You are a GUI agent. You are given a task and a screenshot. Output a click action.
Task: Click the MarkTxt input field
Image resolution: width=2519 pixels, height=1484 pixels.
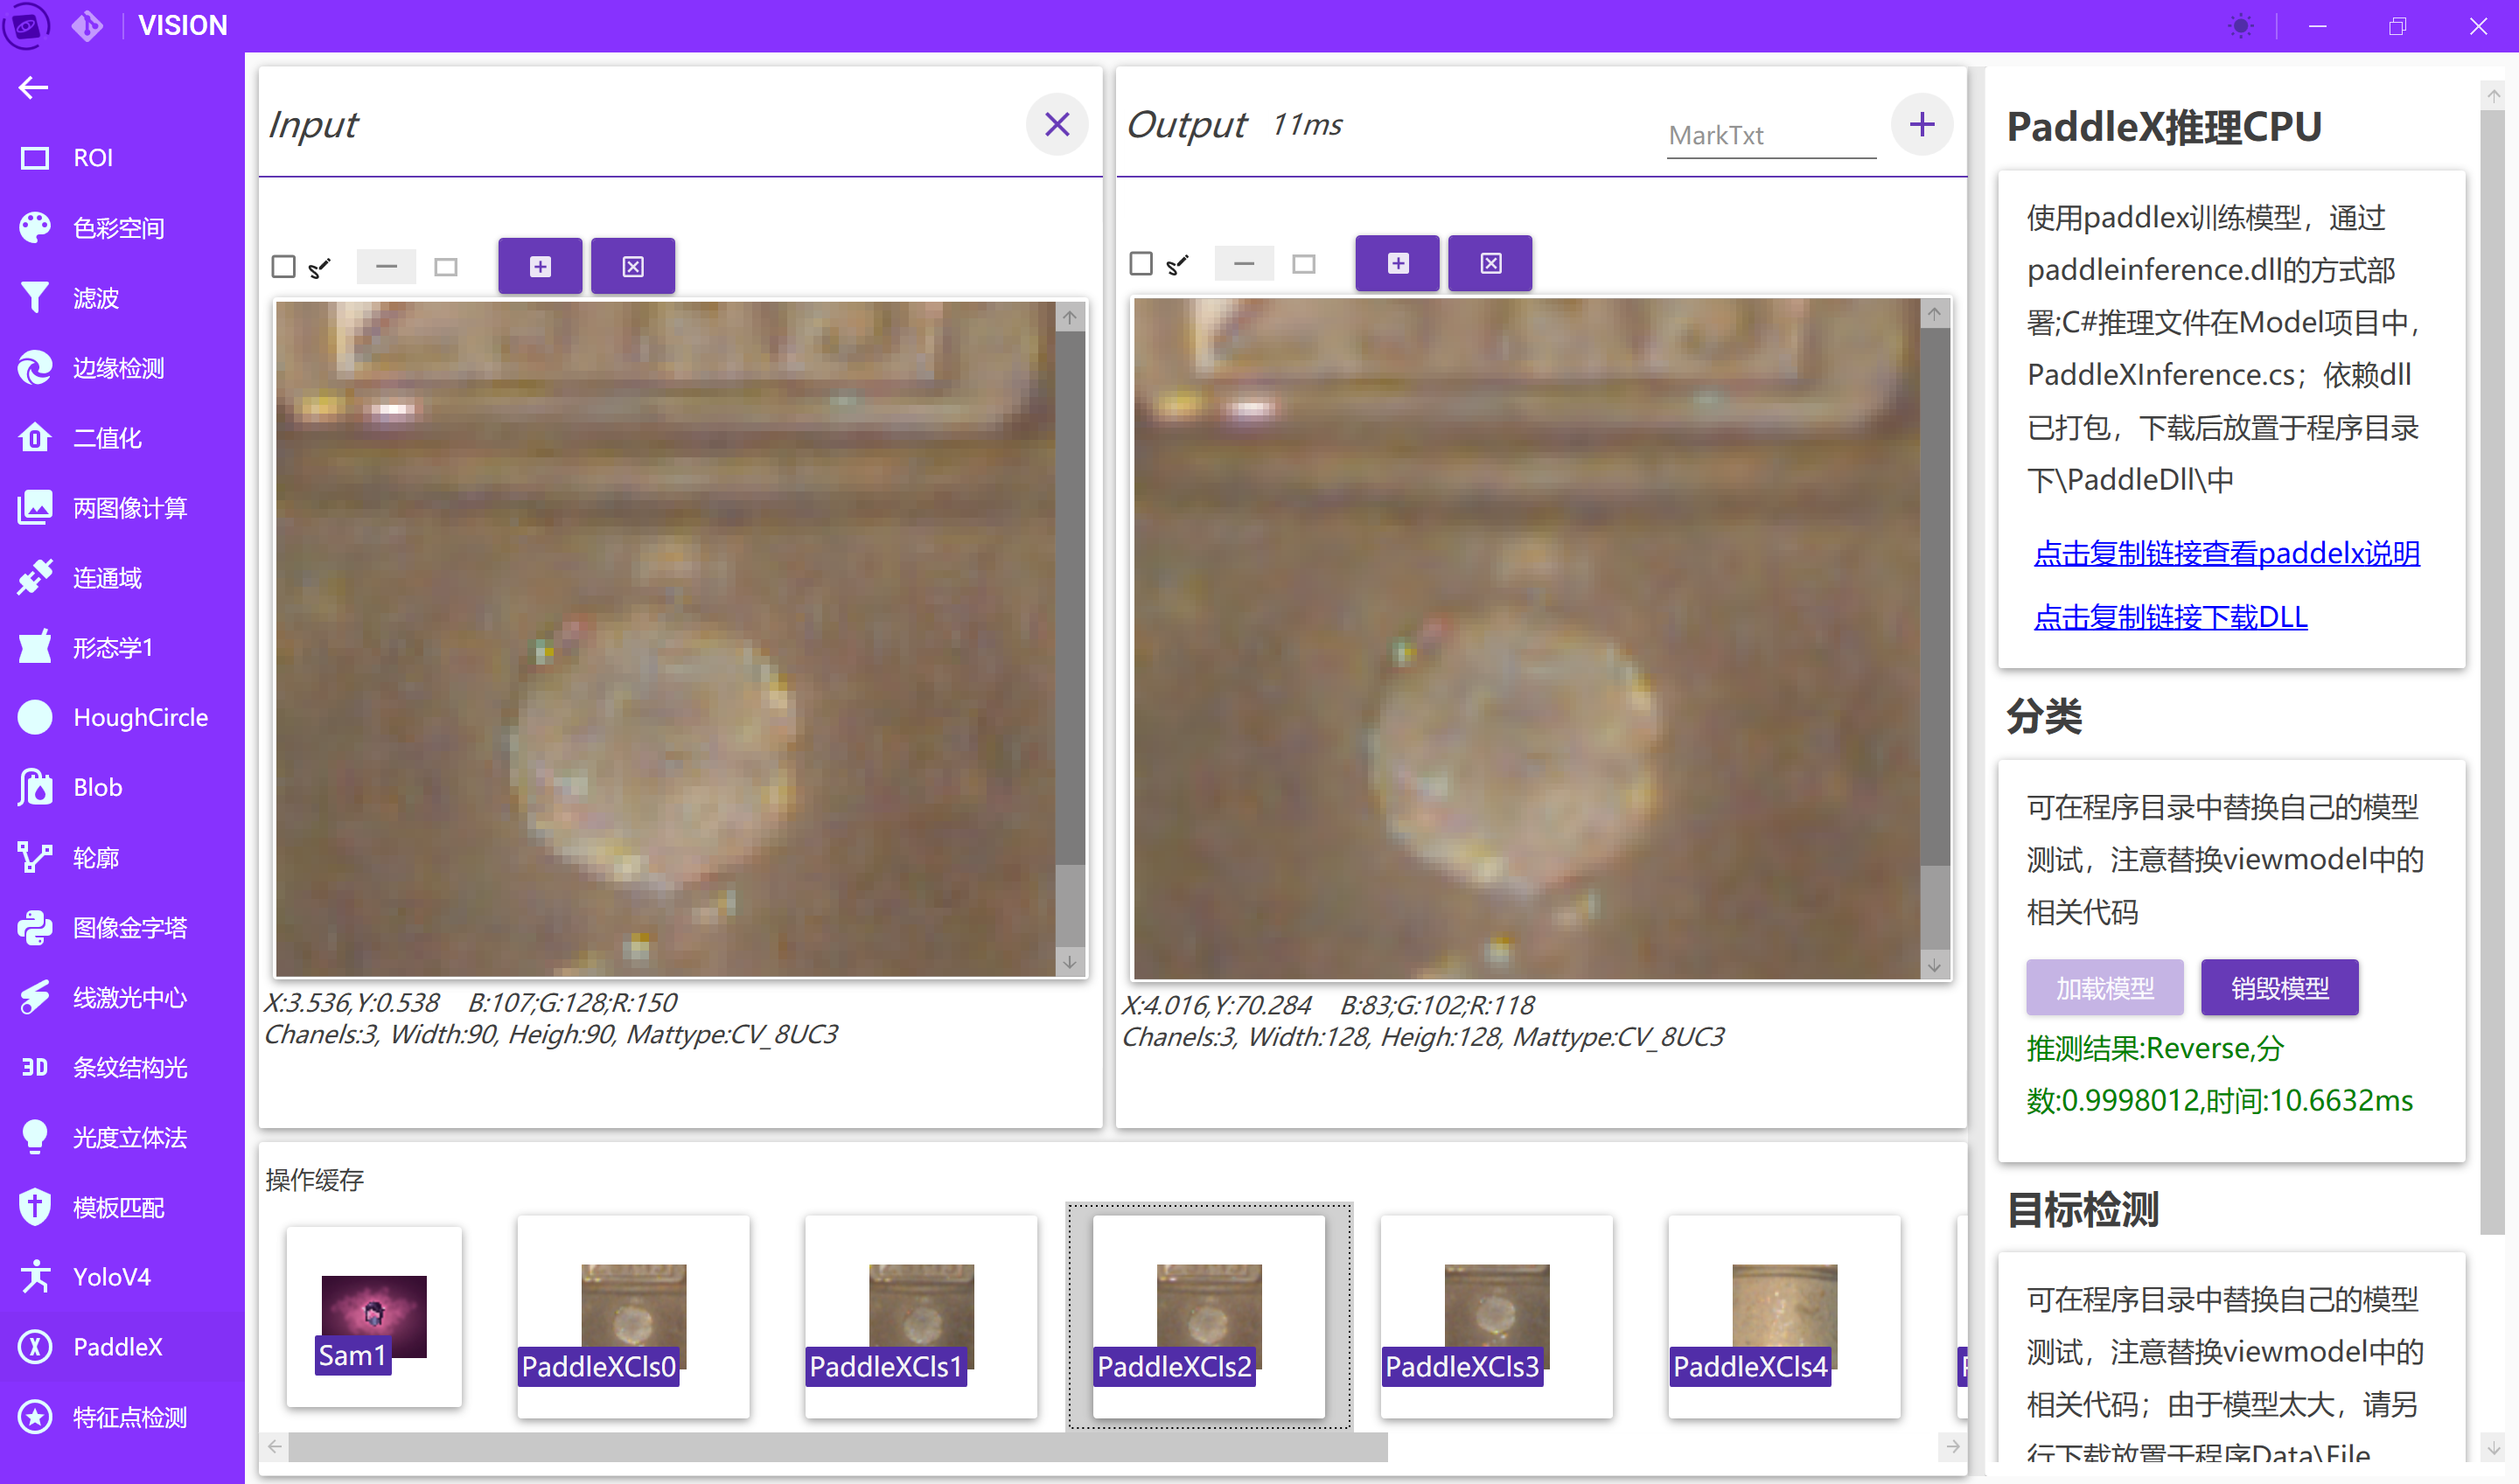tap(1770, 136)
